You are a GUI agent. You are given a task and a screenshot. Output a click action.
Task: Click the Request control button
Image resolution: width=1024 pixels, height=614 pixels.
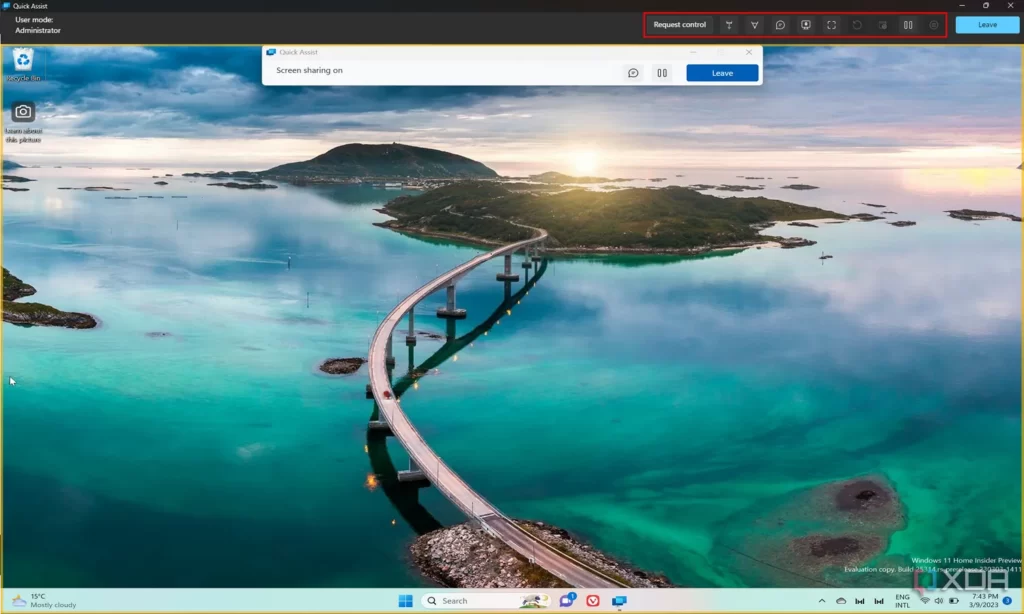point(679,25)
